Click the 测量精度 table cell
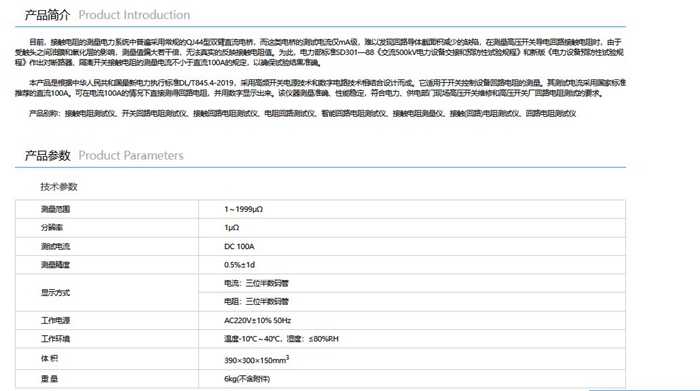This screenshot has height=391, width=700. click(x=107, y=265)
